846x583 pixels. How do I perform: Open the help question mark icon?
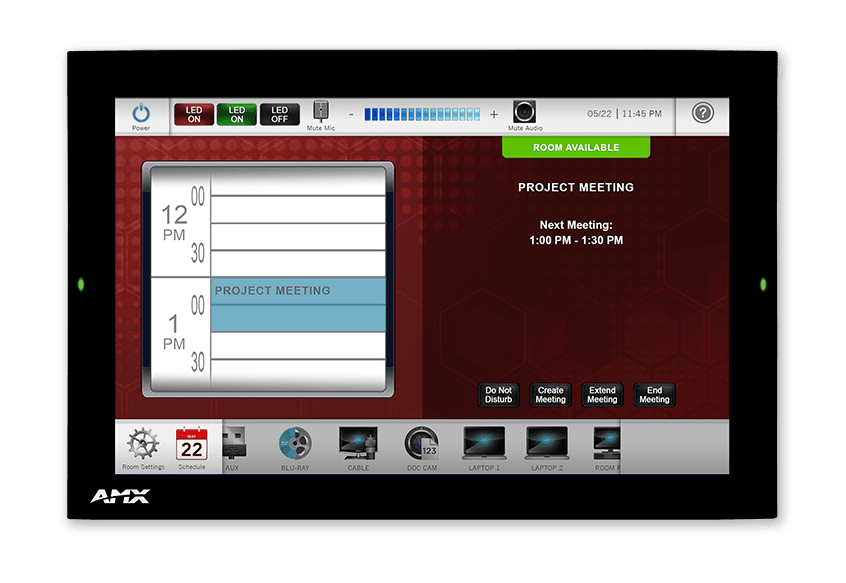[703, 113]
